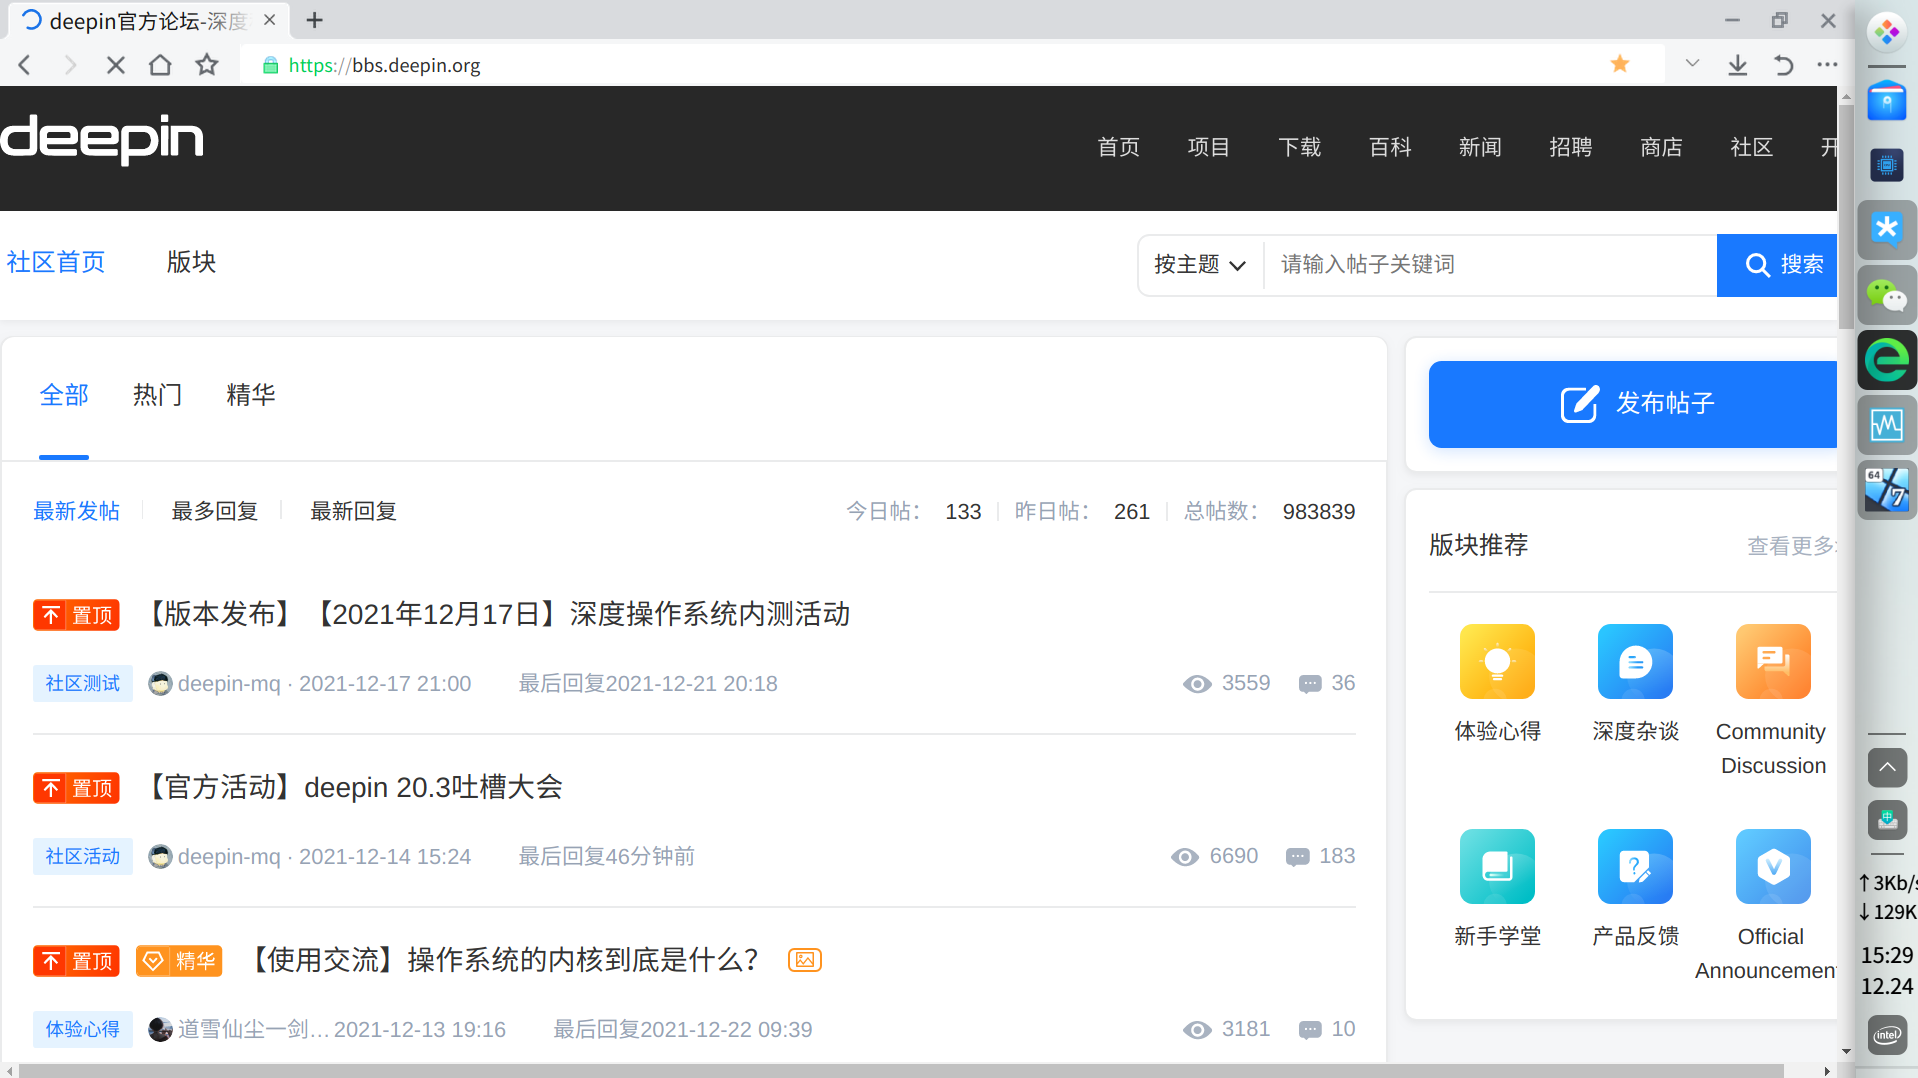Open the browser more options menu
The height and width of the screenshot is (1078, 1918).
1827,65
